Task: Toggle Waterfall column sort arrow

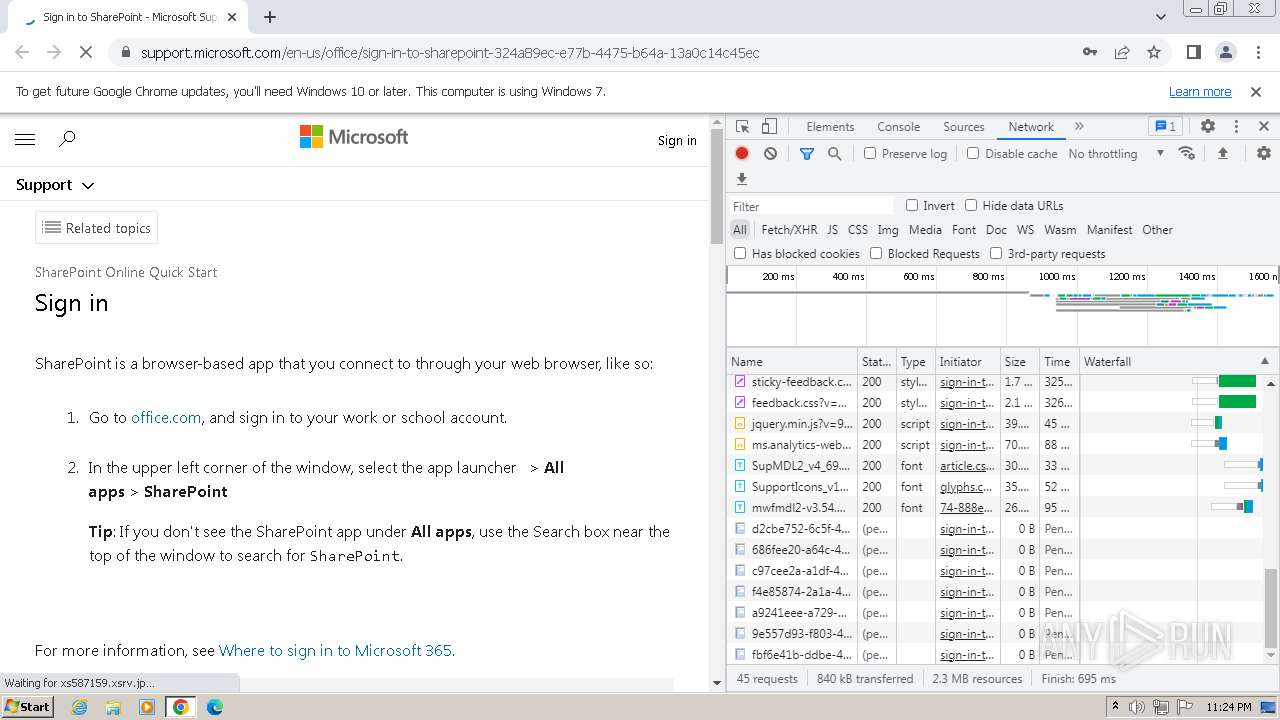Action: 1264,362
